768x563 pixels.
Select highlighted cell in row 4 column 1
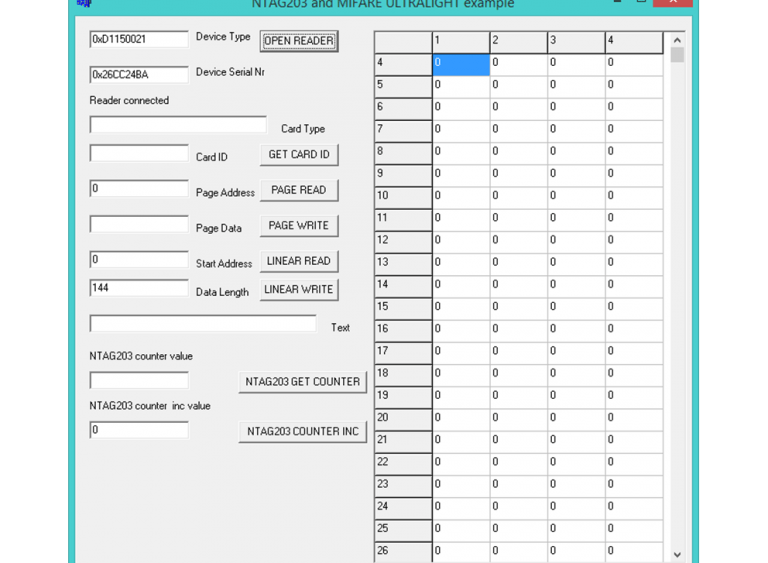point(461,65)
